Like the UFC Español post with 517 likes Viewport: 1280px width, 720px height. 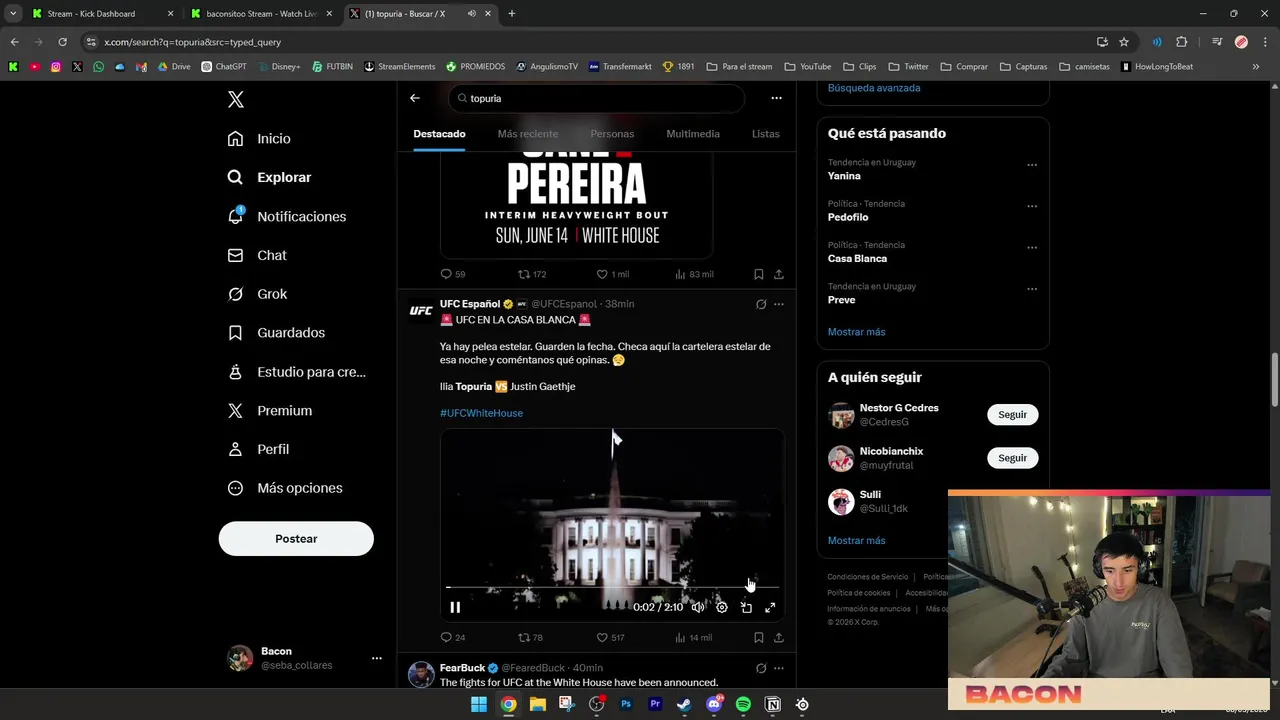[610, 637]
